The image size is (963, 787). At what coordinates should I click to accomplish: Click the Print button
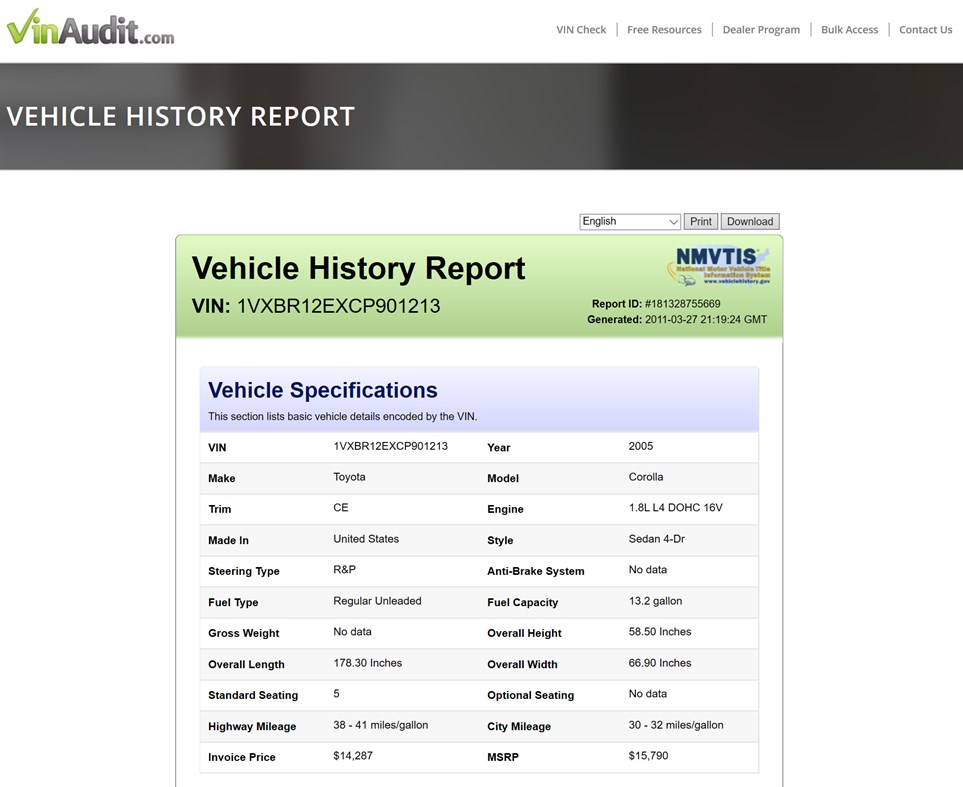click(700, 221)
